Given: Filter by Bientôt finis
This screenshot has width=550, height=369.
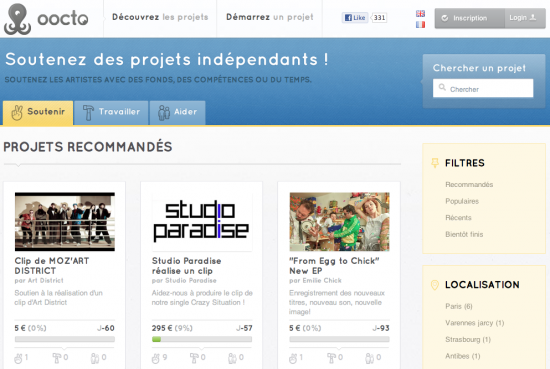Looking at the screenshot, I should pos(464,234).
